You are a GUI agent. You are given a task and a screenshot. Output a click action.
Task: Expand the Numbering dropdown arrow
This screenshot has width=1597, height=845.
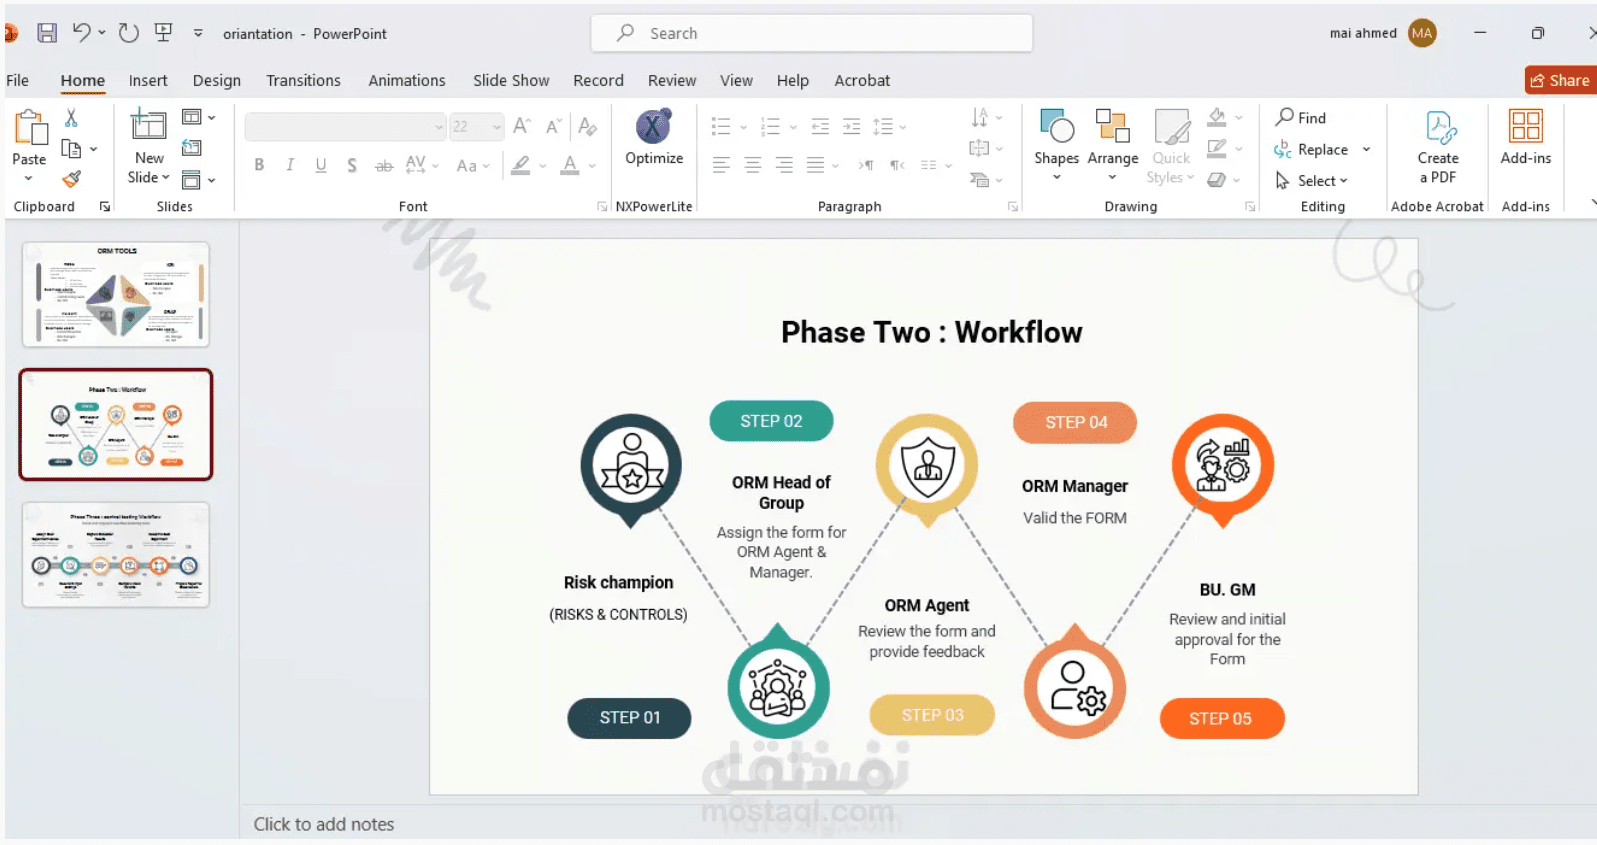(793, 127)
